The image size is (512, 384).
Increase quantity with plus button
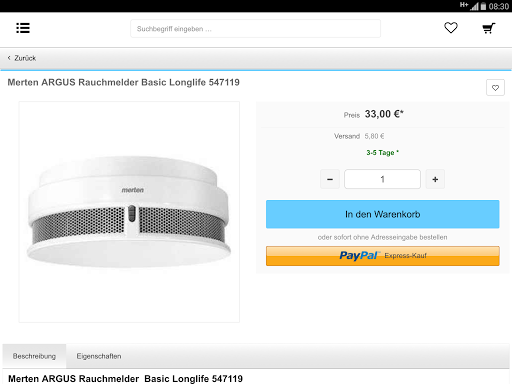tap(435, 179)
